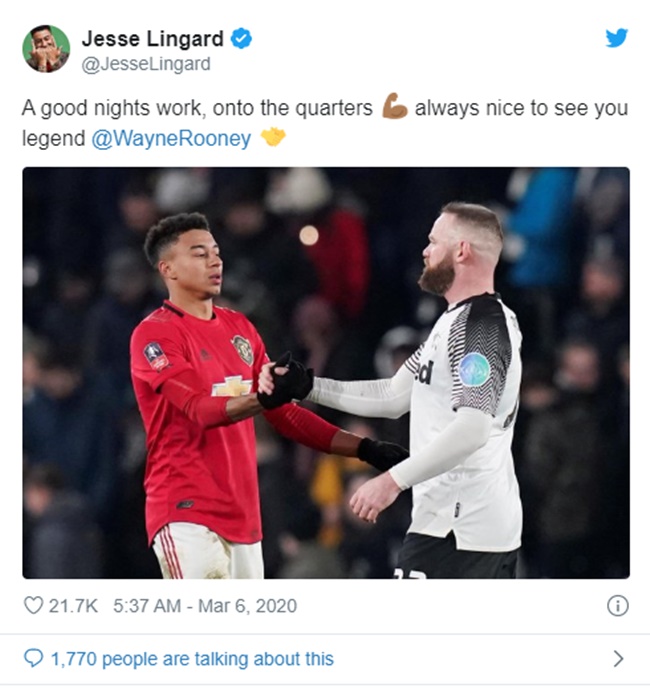Open the @WayneRooney mention link
650x688 pixels.
(171, 139)
